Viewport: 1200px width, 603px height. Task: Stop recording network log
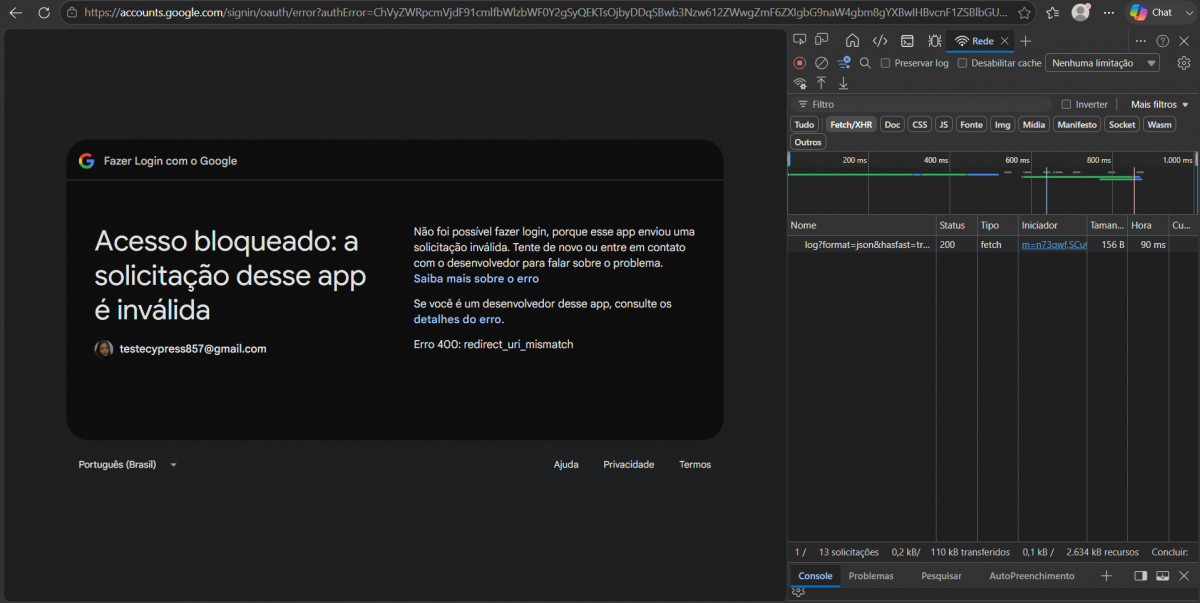point(799,63)
